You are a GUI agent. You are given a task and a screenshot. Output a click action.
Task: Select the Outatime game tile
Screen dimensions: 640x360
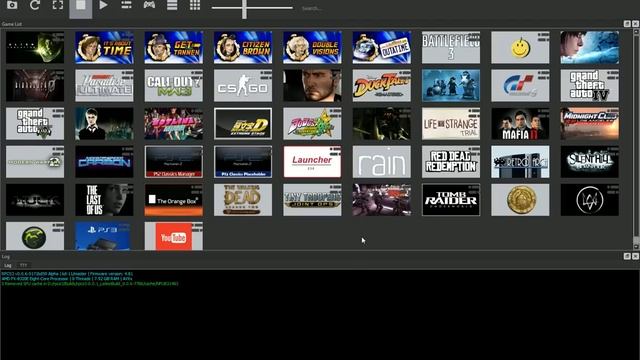pyautogui.click(x=382, y=47)
